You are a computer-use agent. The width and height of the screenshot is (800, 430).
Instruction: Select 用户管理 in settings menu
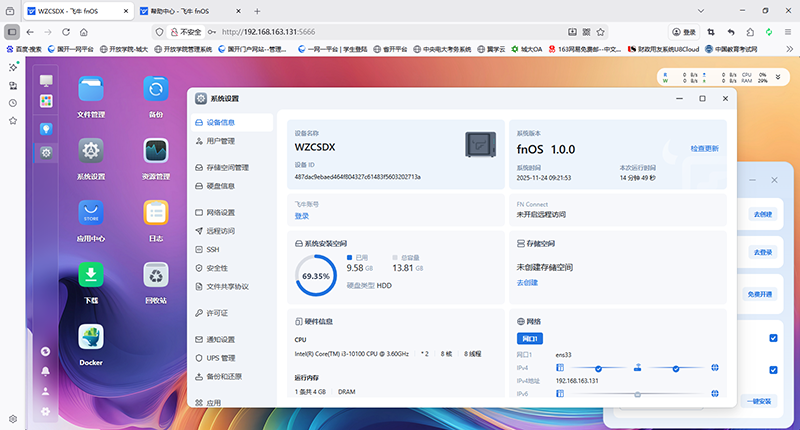(x=232, y=141)
